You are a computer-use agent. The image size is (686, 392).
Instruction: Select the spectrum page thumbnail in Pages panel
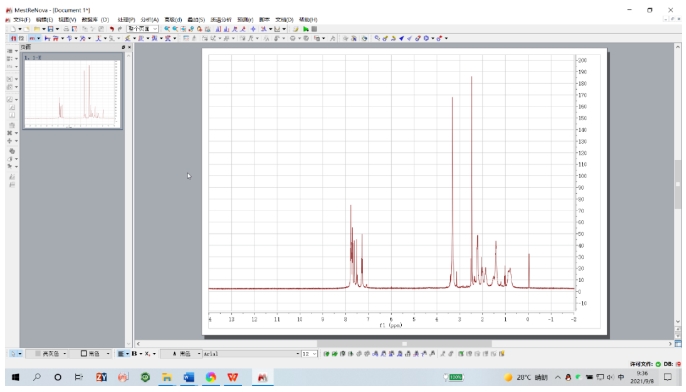click(72, 91)
